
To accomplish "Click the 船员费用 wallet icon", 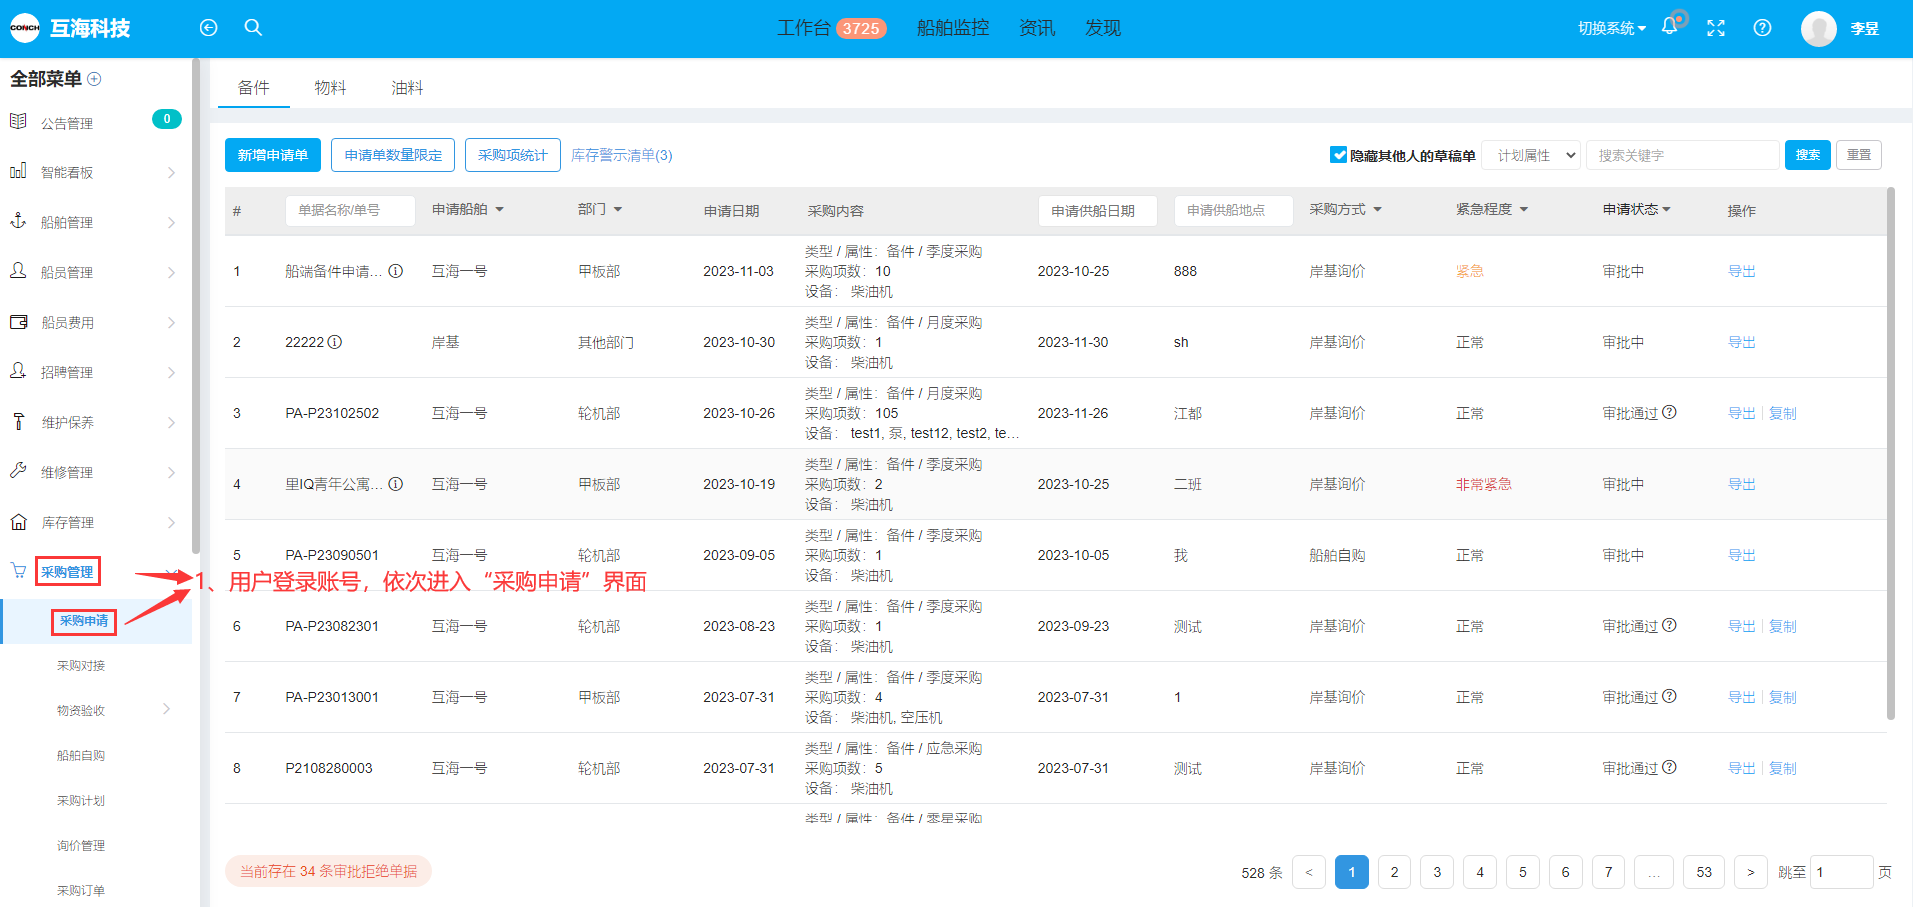I will pos(18,321).
